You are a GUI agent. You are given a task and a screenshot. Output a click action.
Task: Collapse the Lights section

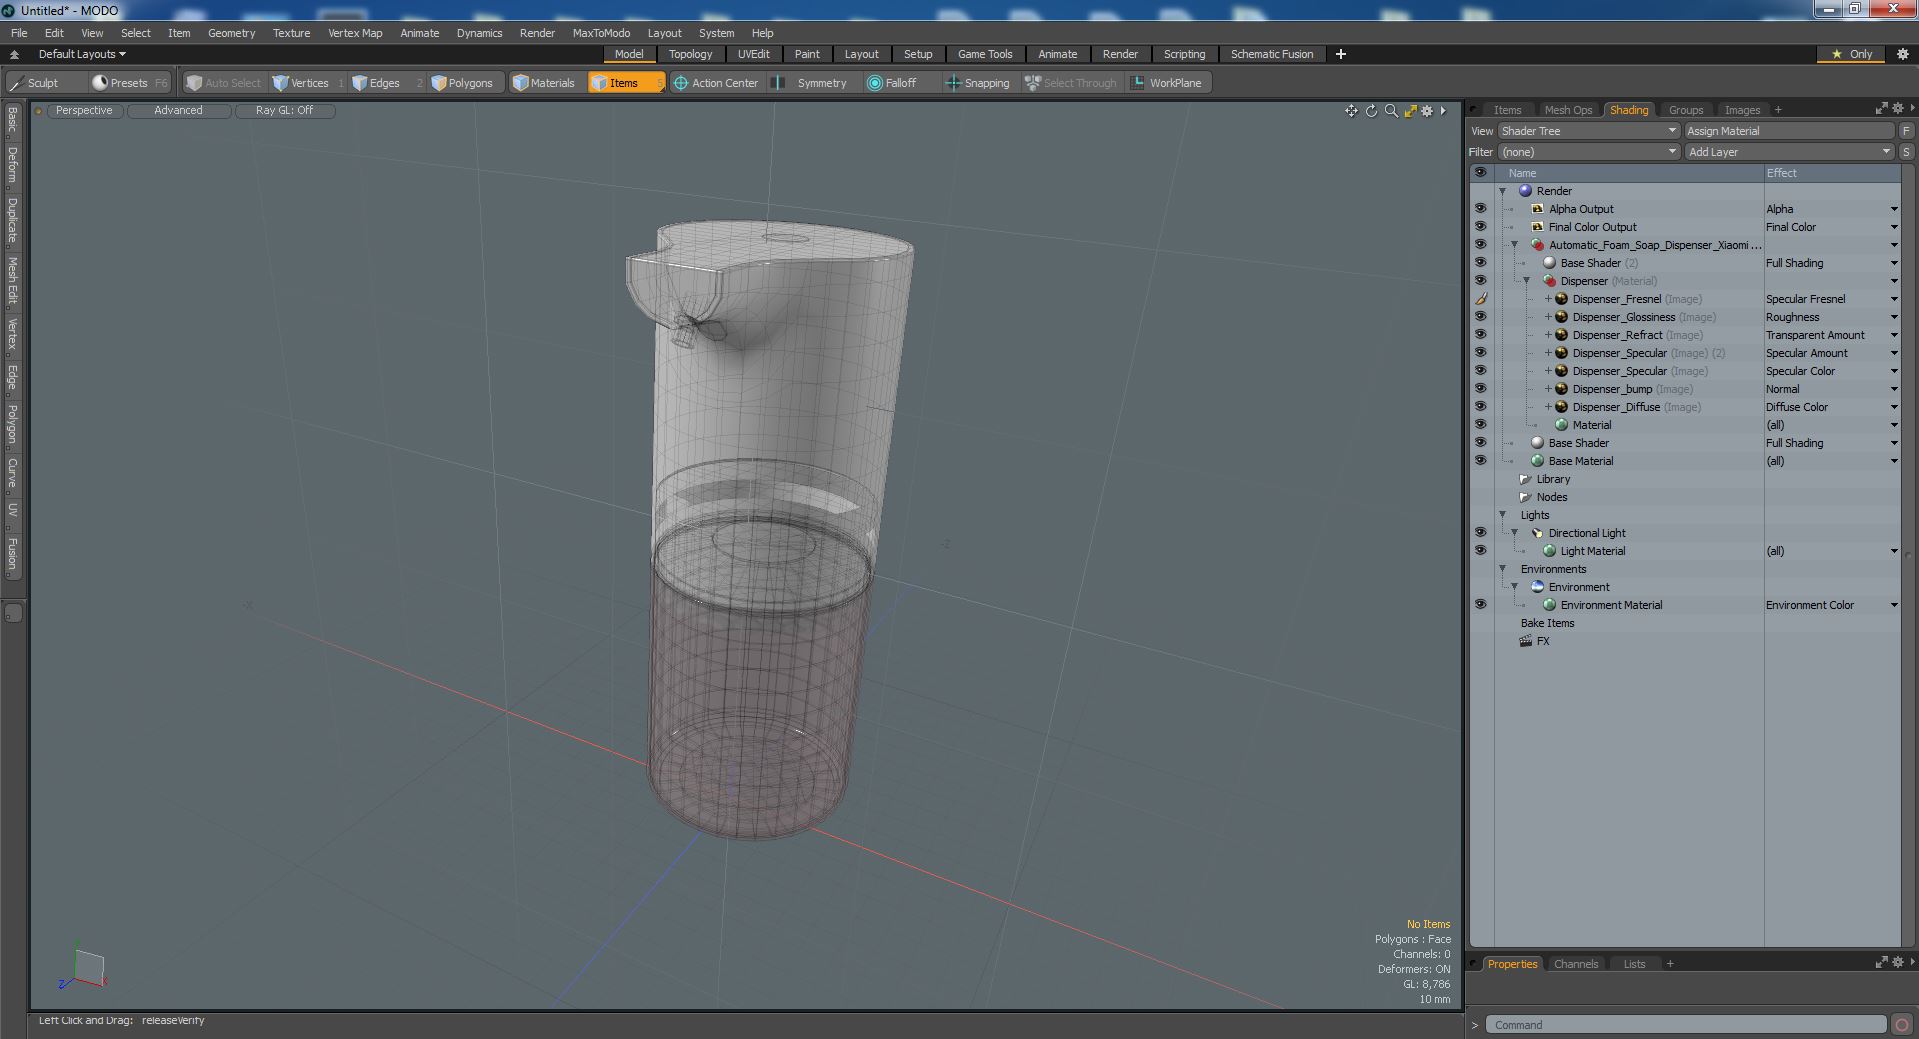[1502, 515]
